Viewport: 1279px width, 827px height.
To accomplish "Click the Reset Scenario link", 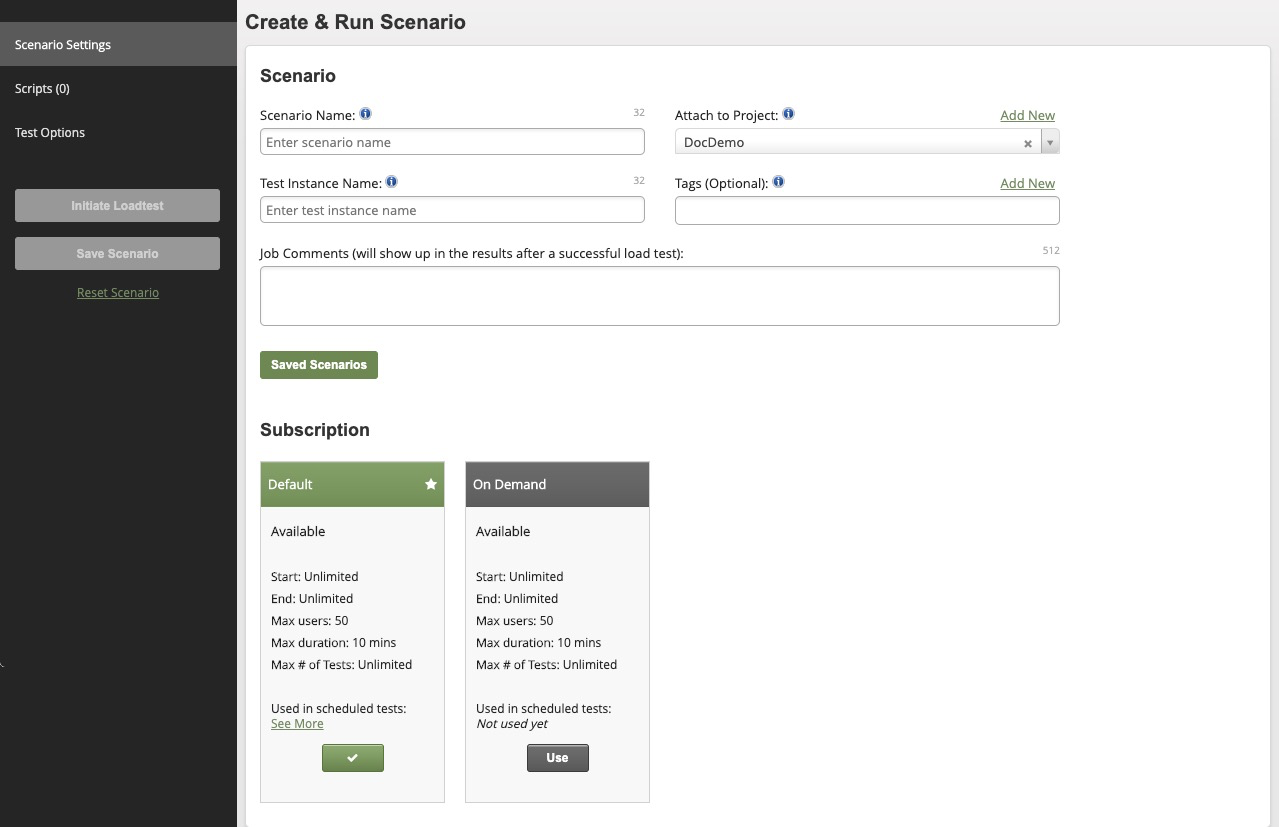I will 118,293.
